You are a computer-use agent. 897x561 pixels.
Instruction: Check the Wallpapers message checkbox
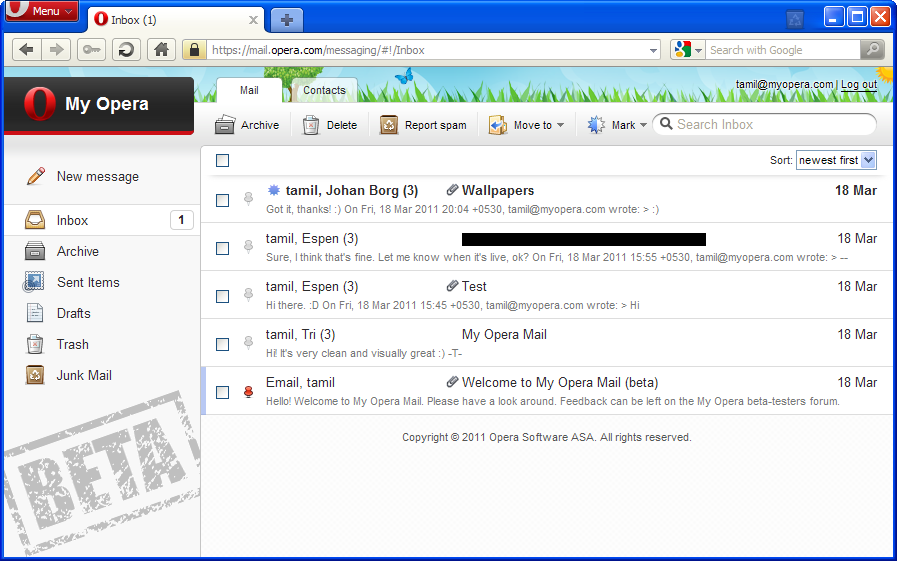tap(223, 200)
